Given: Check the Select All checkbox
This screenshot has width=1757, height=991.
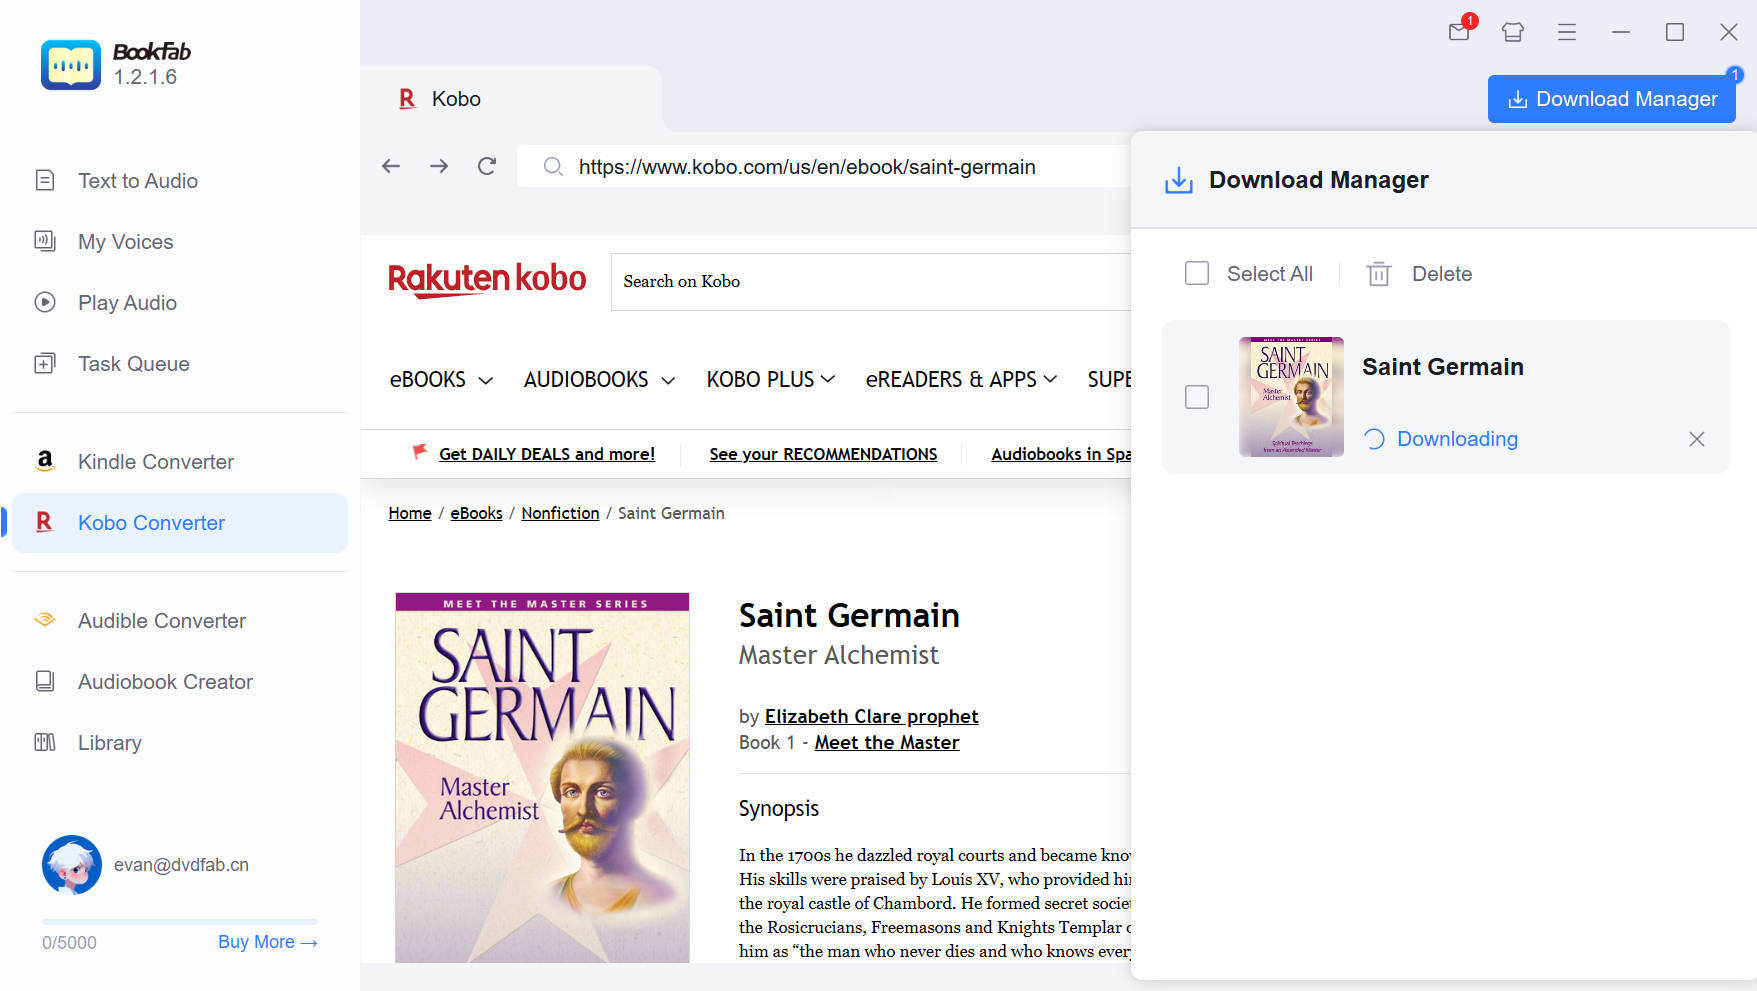Looking at the screenshot, I should tap(1197, 272).
